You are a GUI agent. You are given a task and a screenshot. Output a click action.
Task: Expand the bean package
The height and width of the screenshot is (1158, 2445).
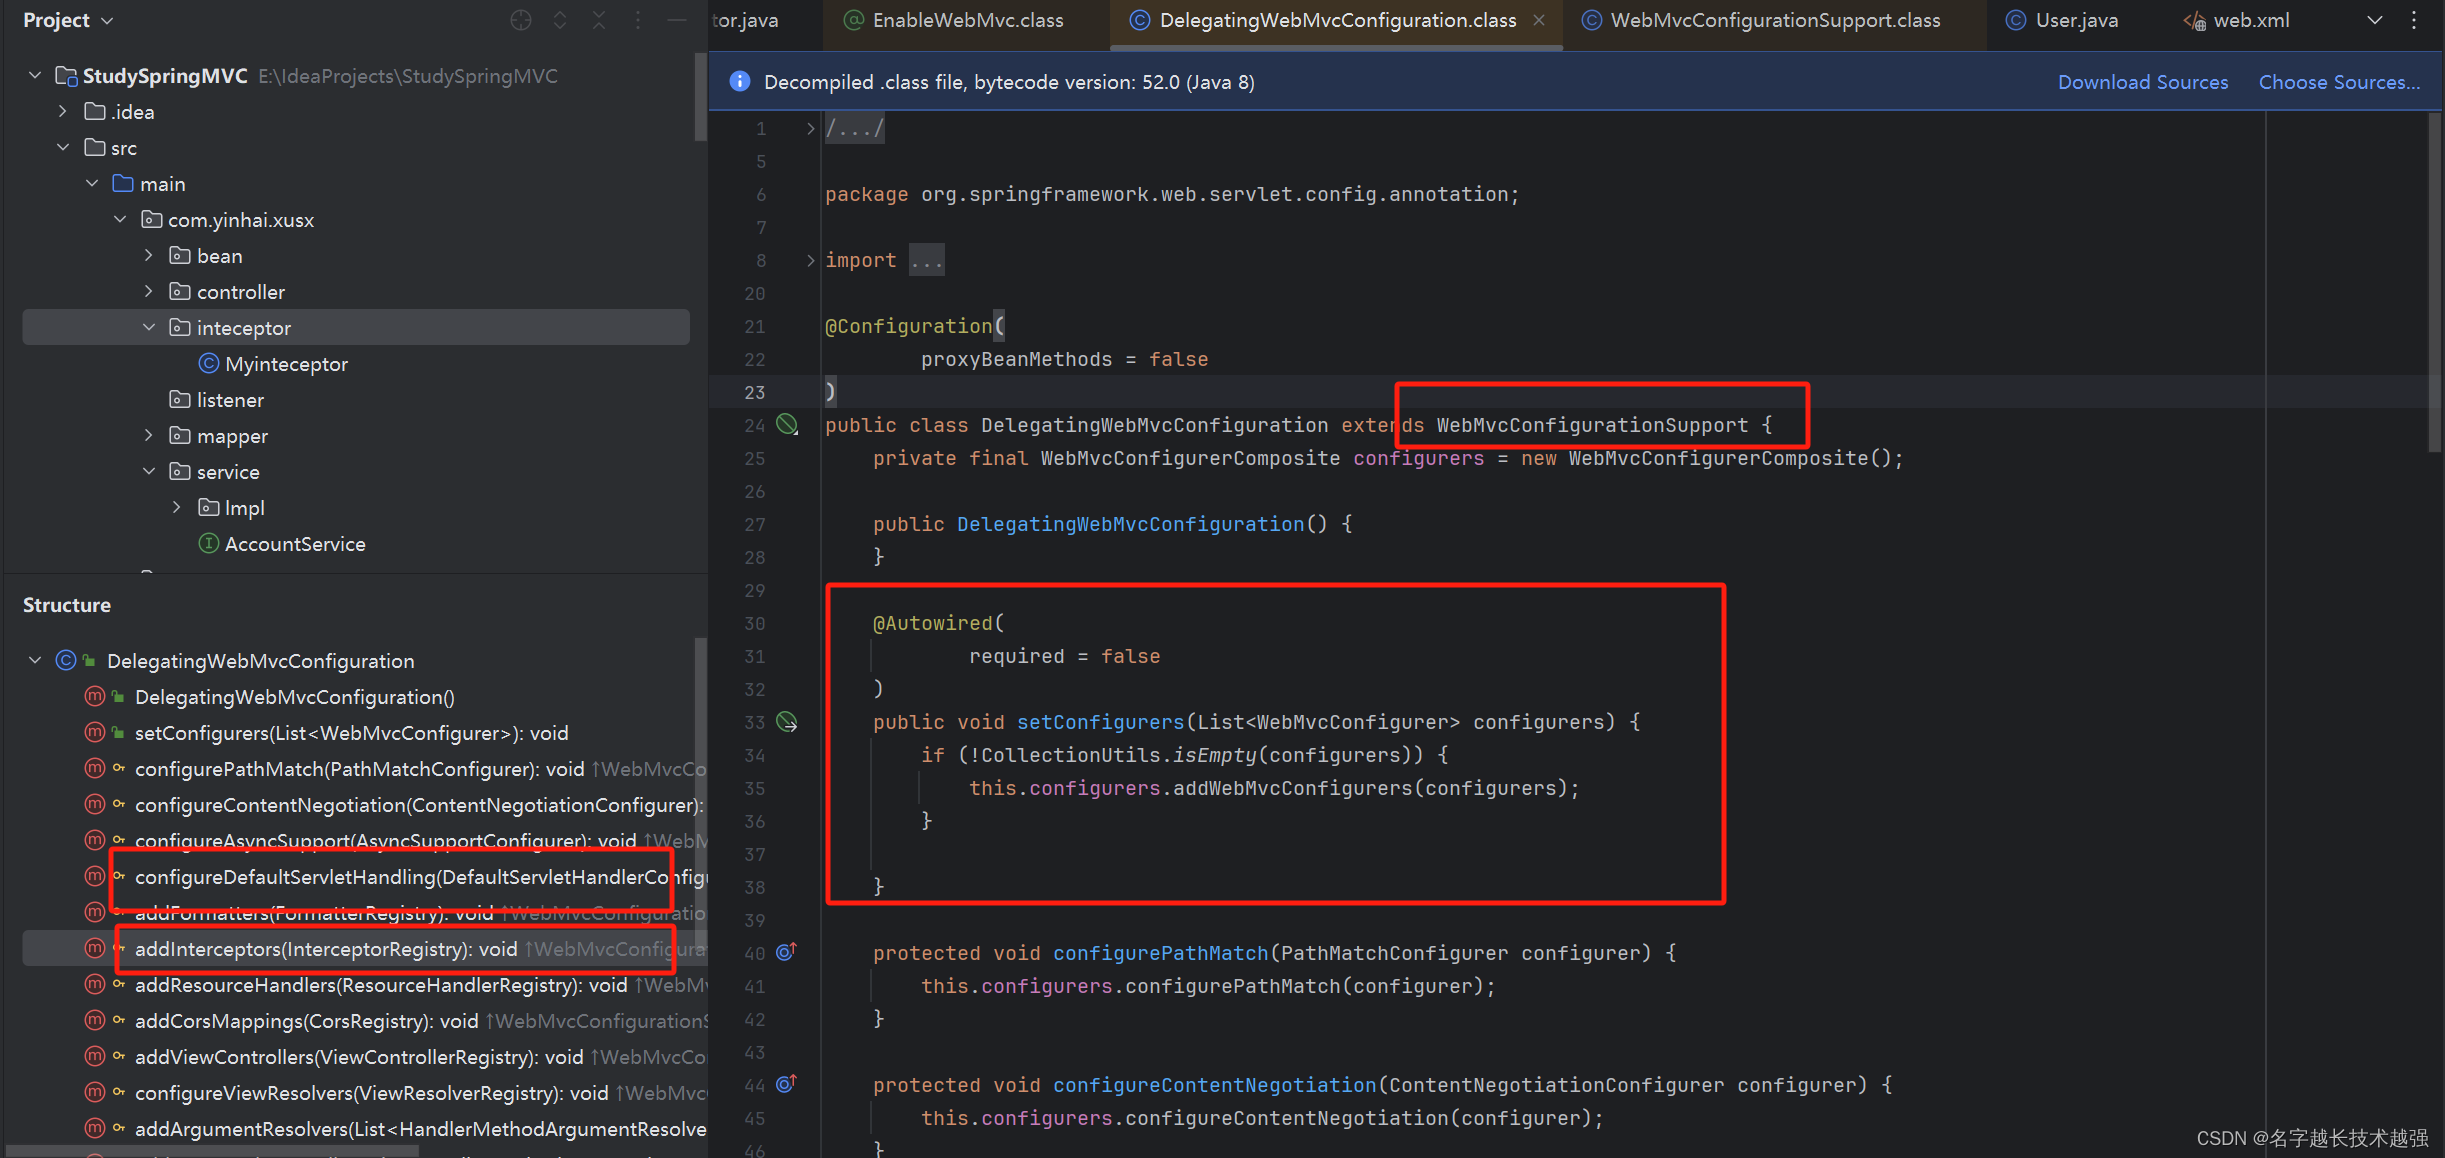[148, 255]
